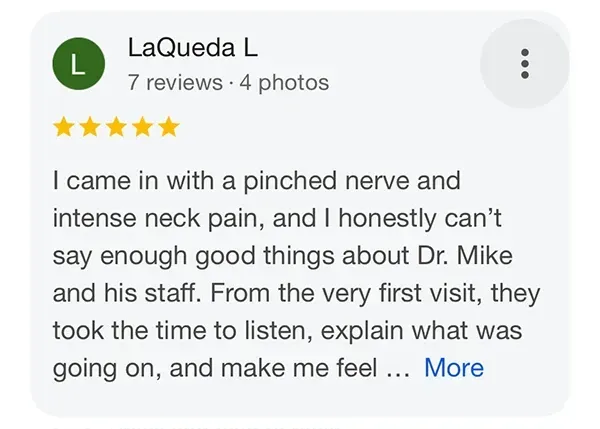Select the fourth gold rating star
Image resolution: width=600 pixels, height=429 pixels.
coord(143,127)
